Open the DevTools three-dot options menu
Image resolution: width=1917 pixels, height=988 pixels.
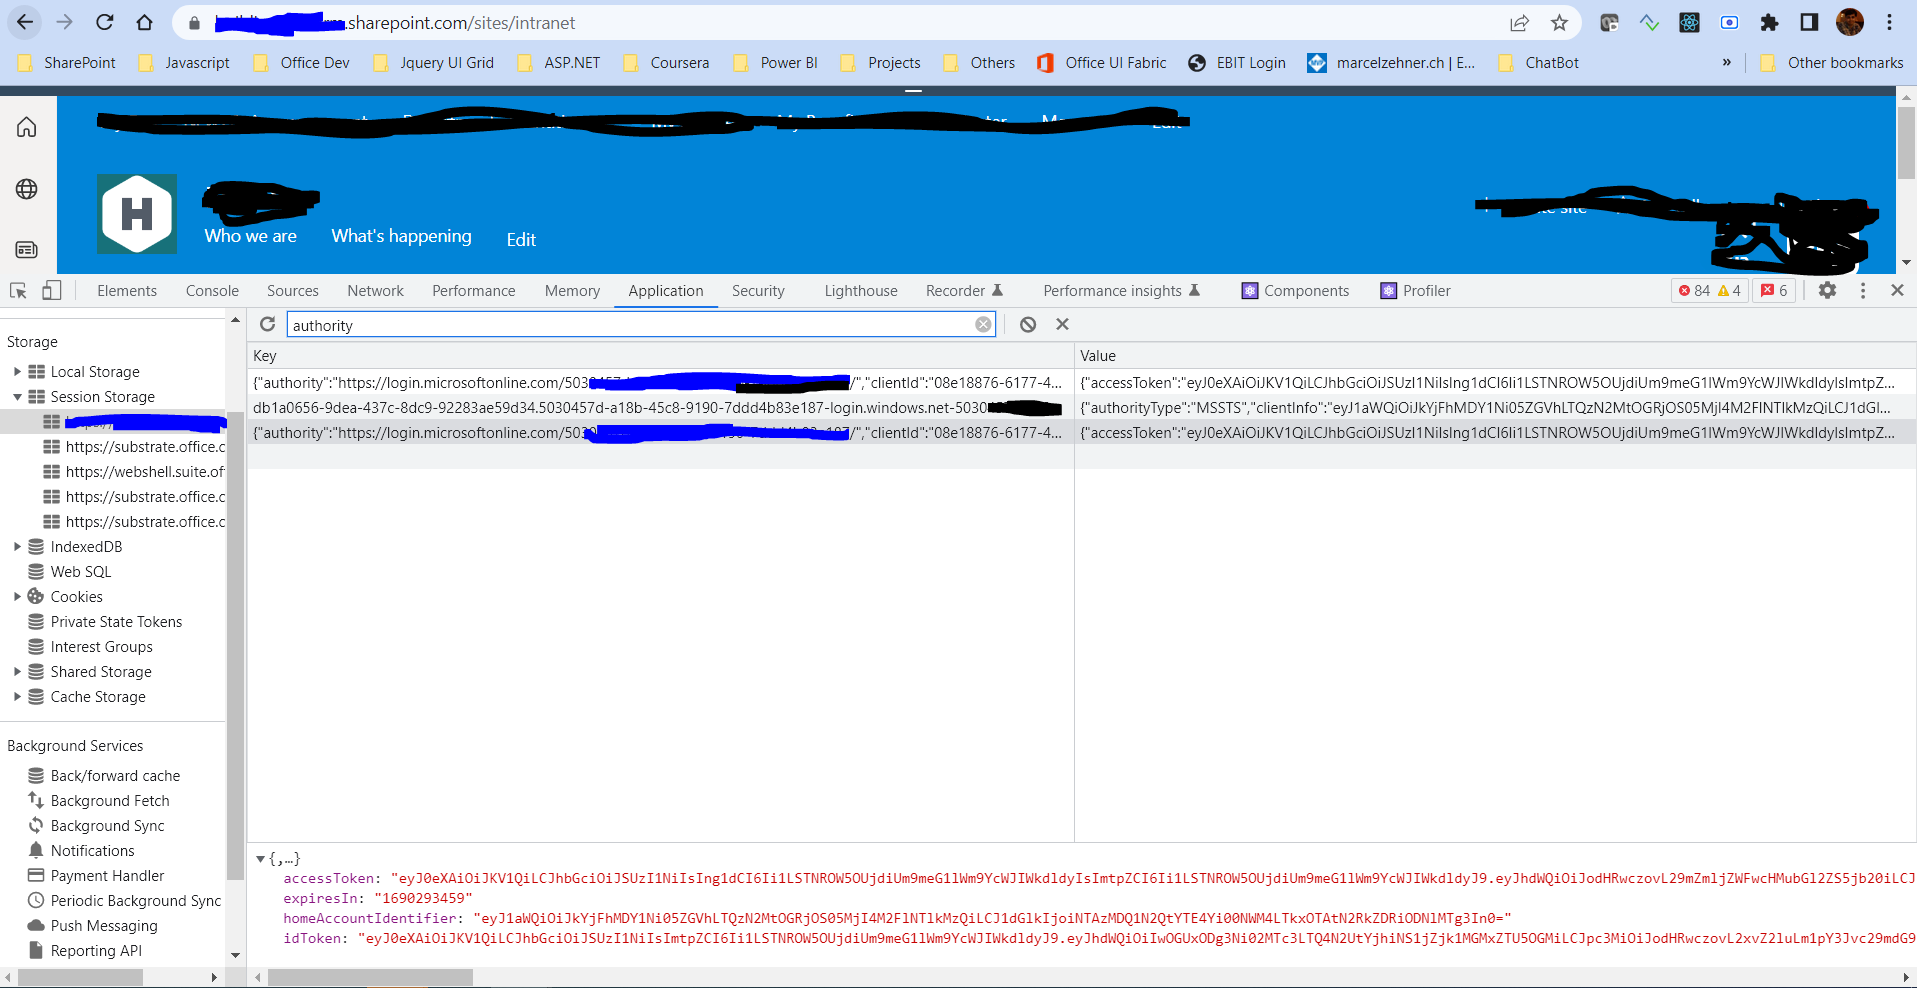click(x=1863, y=290)
